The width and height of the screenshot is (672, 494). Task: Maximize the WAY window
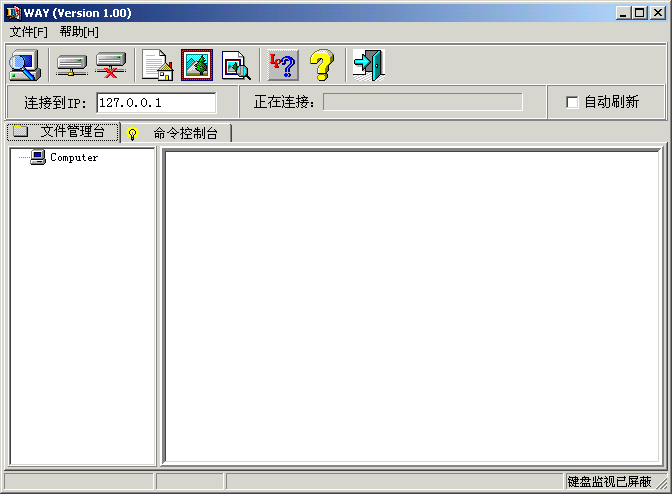point(640,13)
